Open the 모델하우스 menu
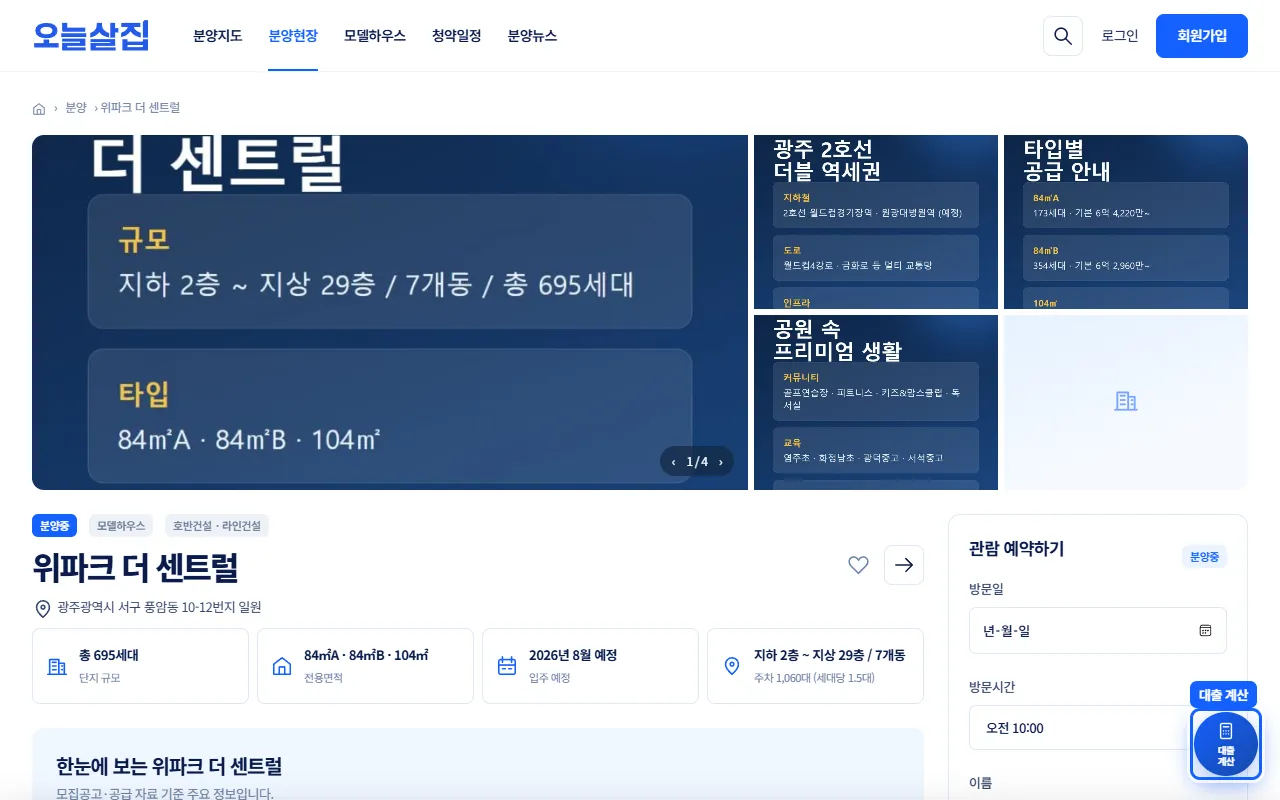This screenshot has height=800, width=1280. [375, 36]
